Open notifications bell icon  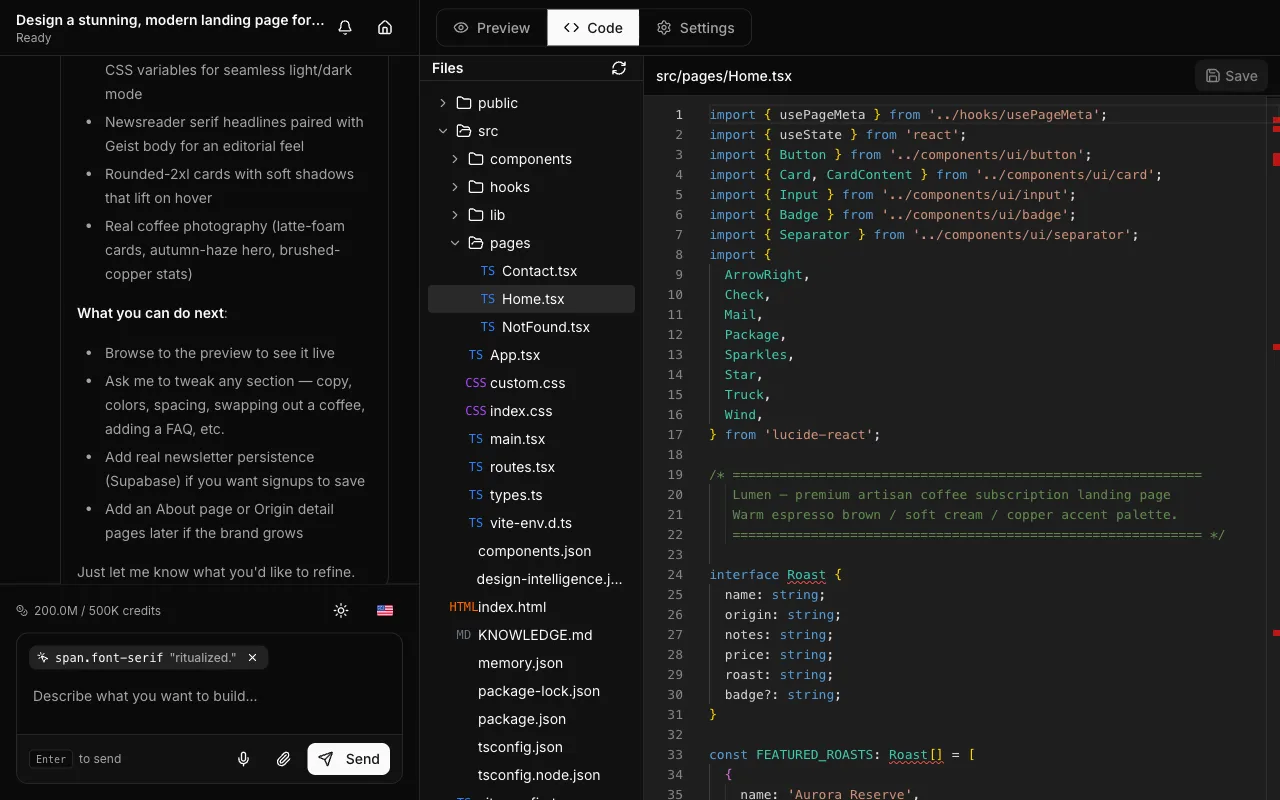(345, 28)
